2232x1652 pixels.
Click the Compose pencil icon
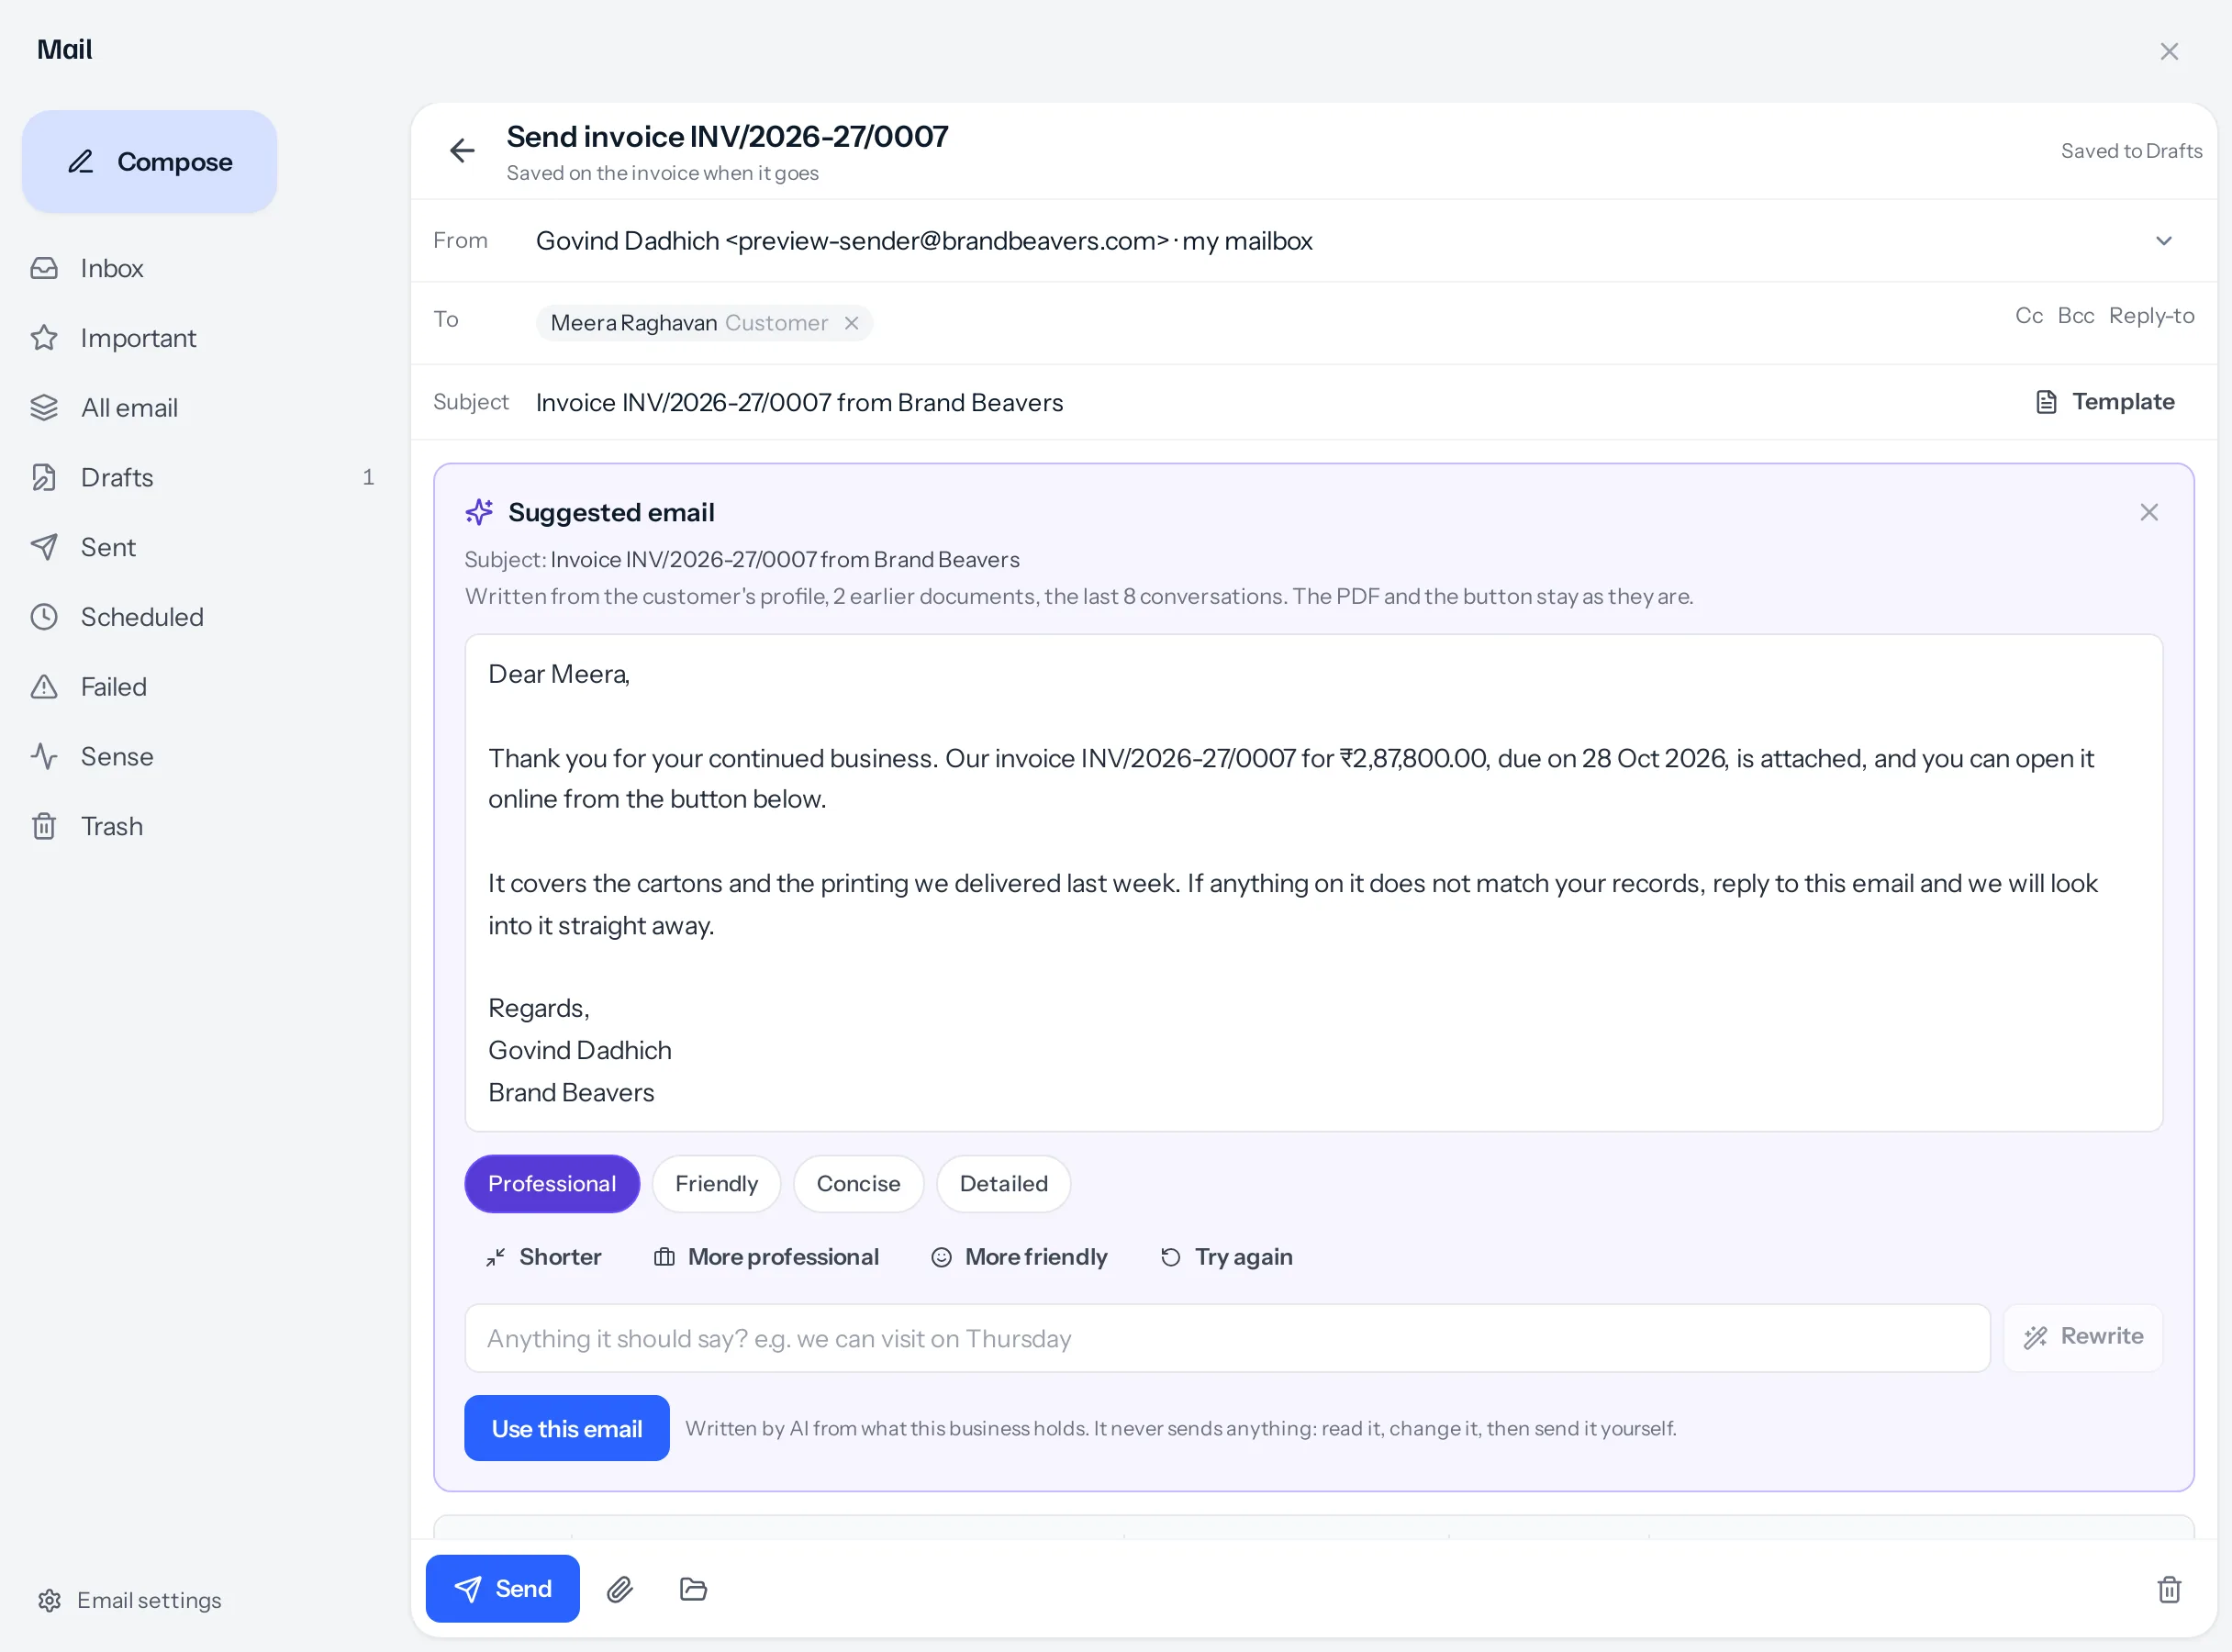click(x=81, y=162)
